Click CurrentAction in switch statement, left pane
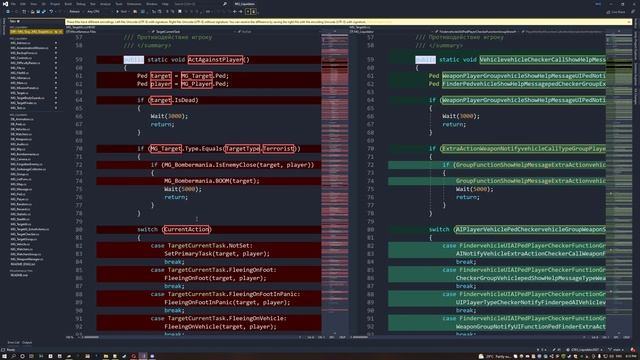This screenshot has height=360, width=640. pyautogui.click(x=186, y=229)
